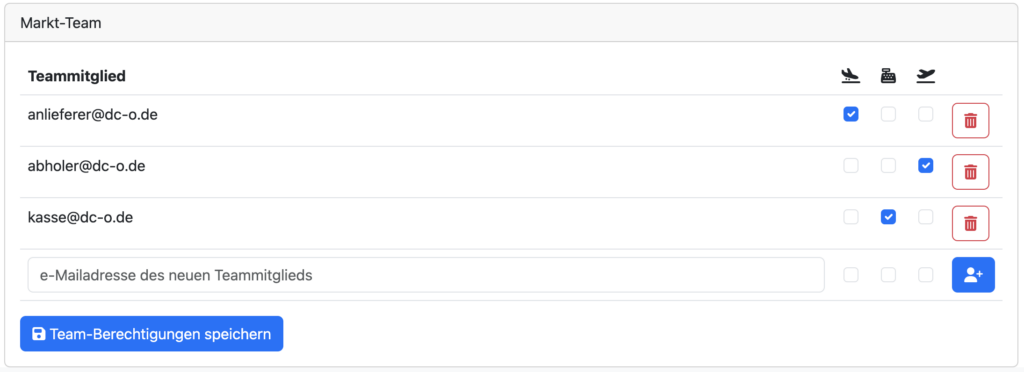Check landing permission for the new member row
The image size is (1024, 372).
[851, 275]
